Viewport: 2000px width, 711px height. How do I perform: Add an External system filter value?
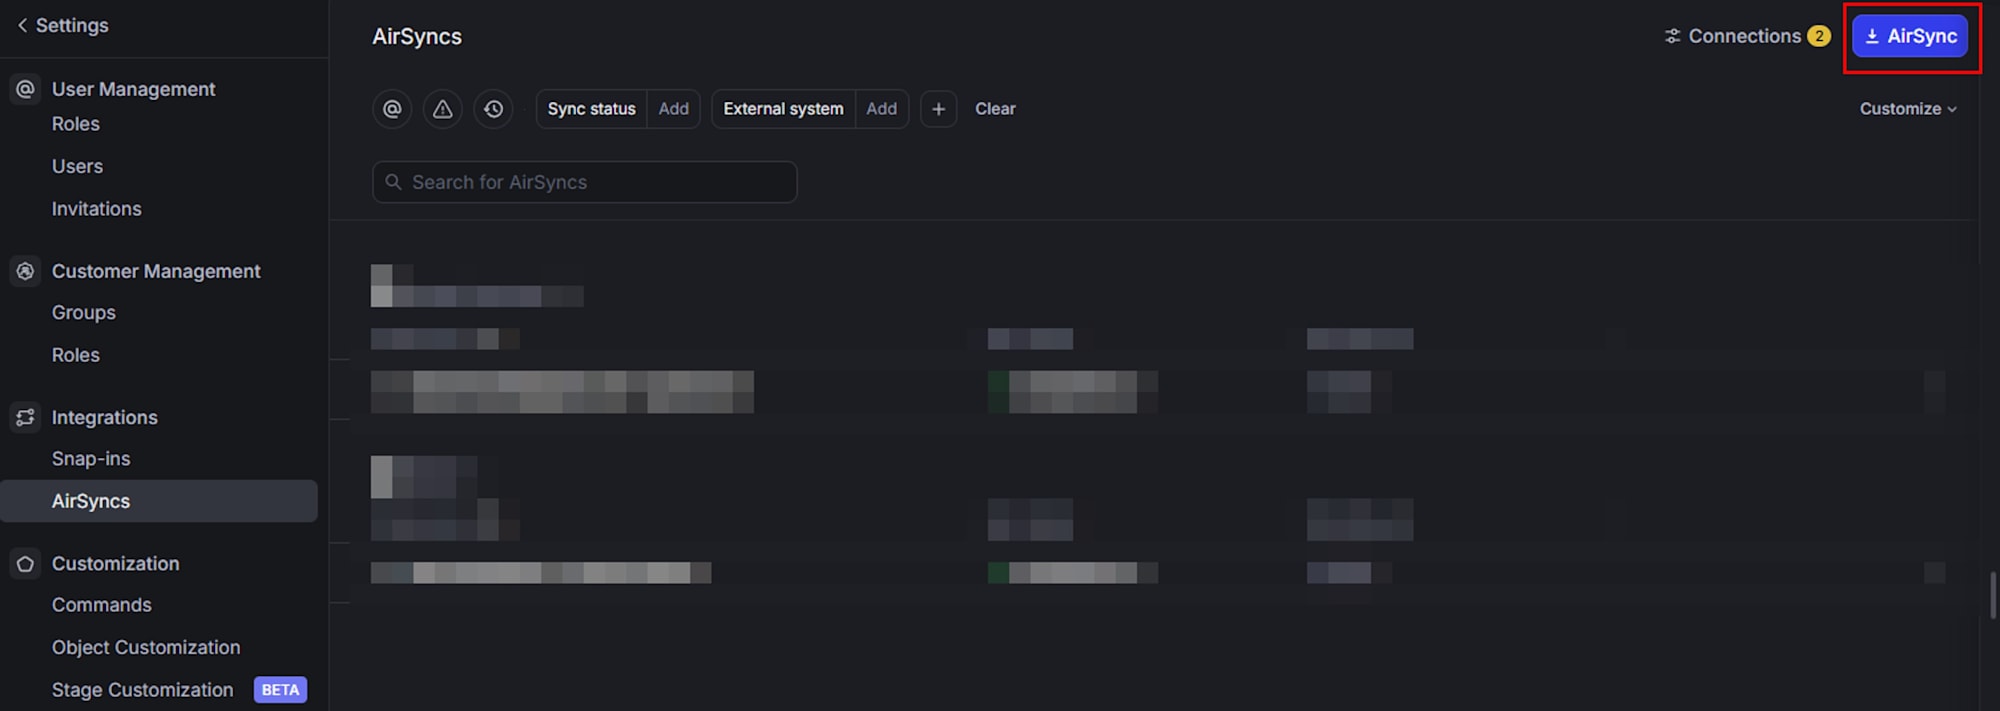[881, 109]
